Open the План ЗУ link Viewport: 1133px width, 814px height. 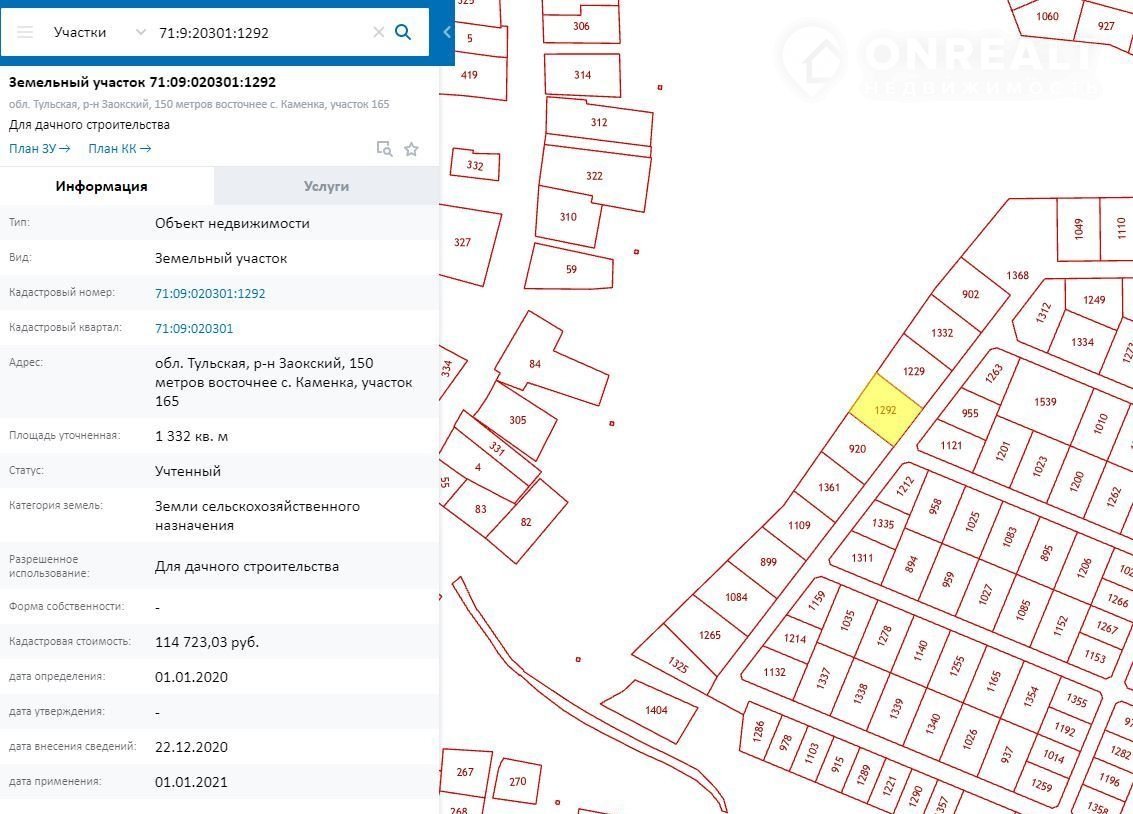click(39, 149)
